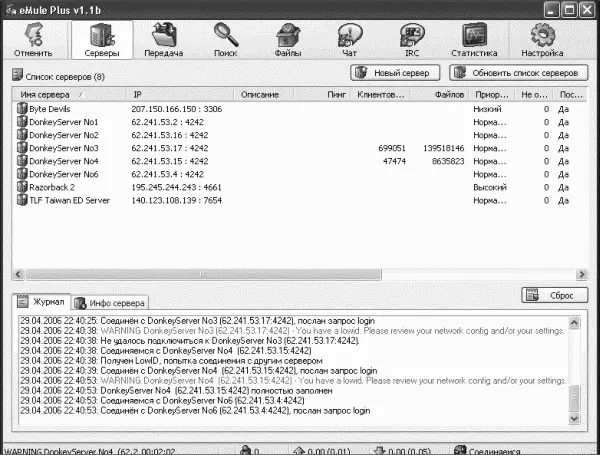Viewport: 600px width, 455px height.
Task: Click the Отменить toolbar icon
Action: (x=34, y=40)
